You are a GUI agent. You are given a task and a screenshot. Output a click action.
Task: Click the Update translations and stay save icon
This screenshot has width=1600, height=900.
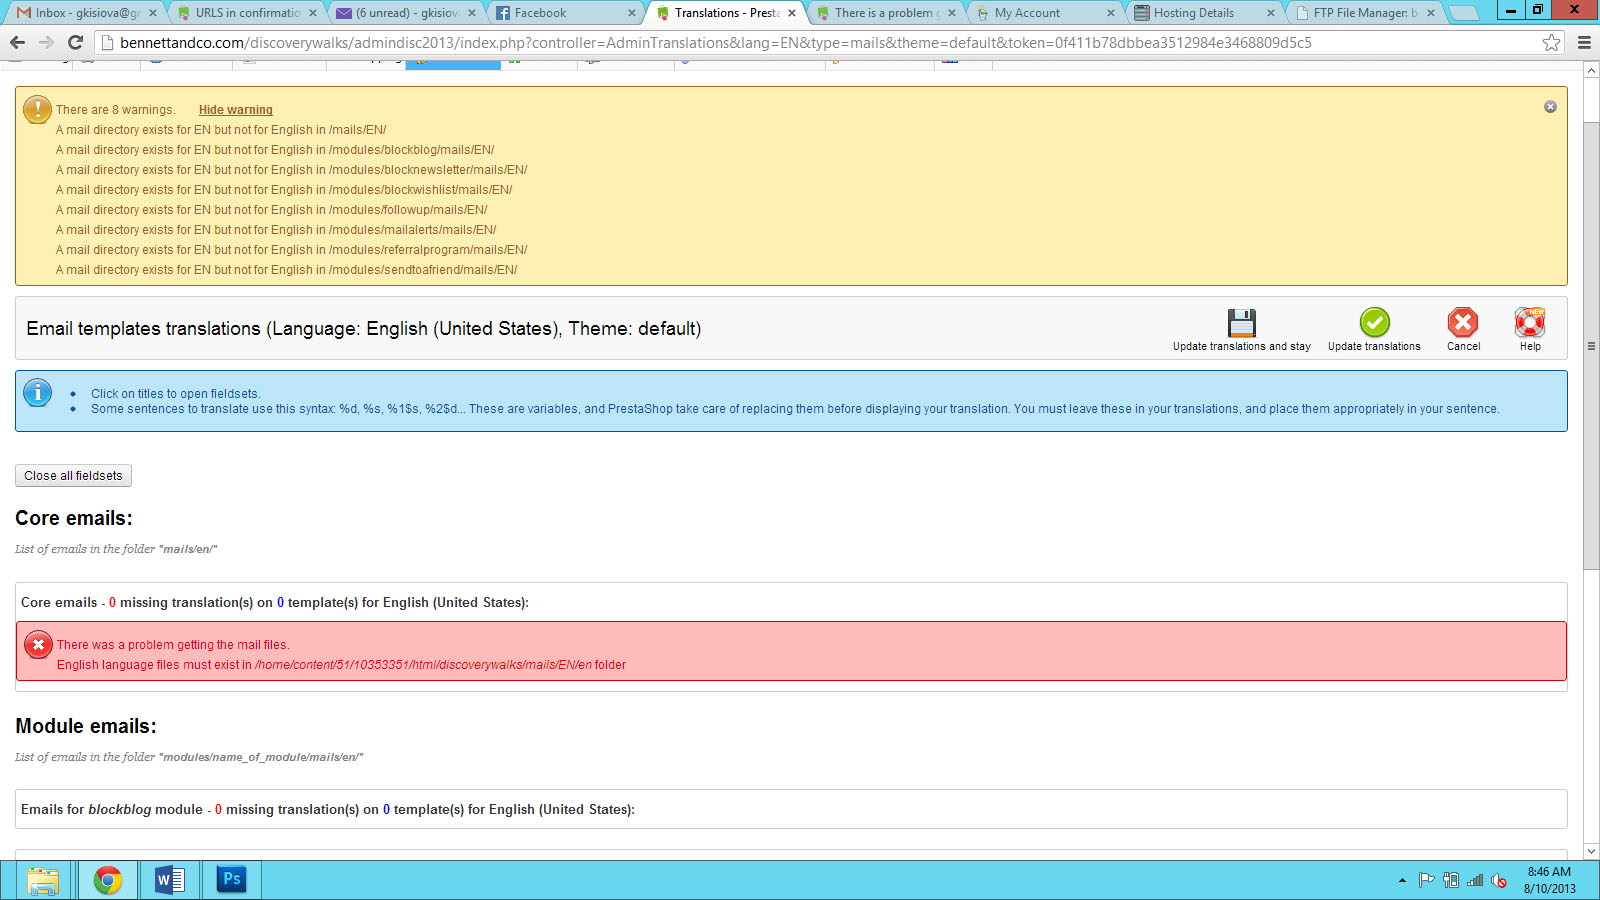(1241, 322)
